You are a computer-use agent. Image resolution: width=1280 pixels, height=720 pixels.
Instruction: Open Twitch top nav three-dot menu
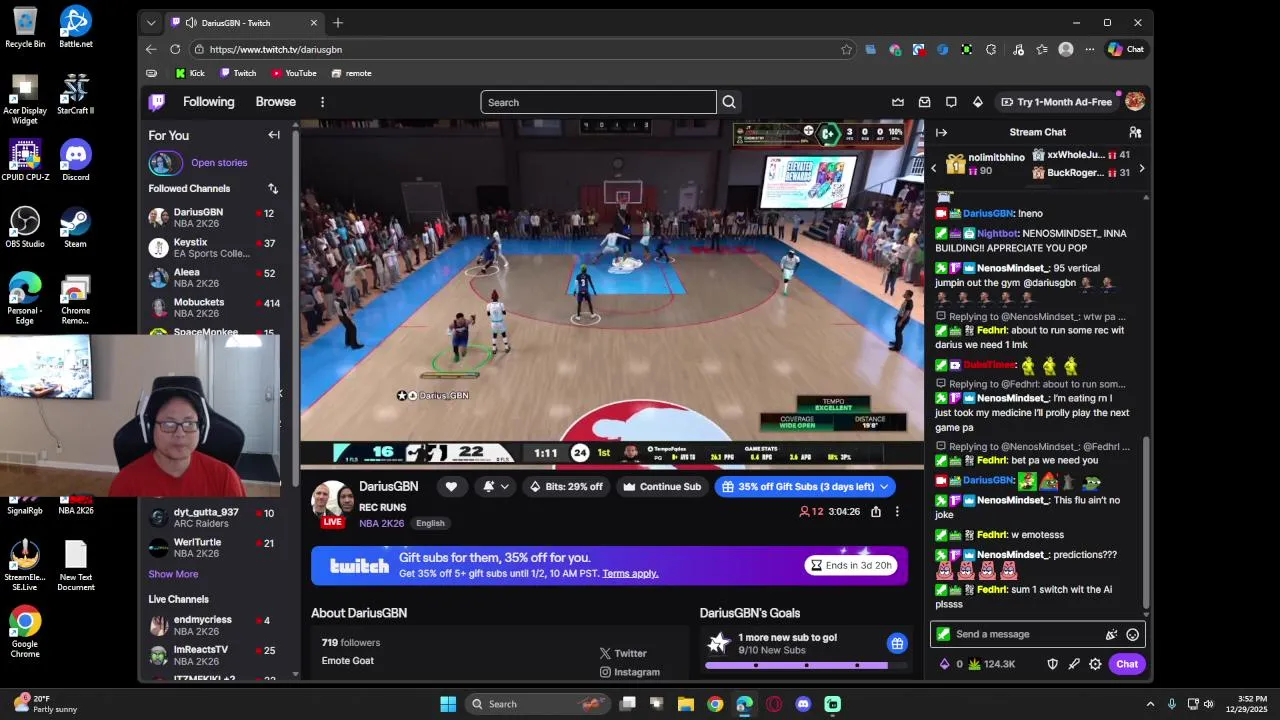click(x=322, y=102)
